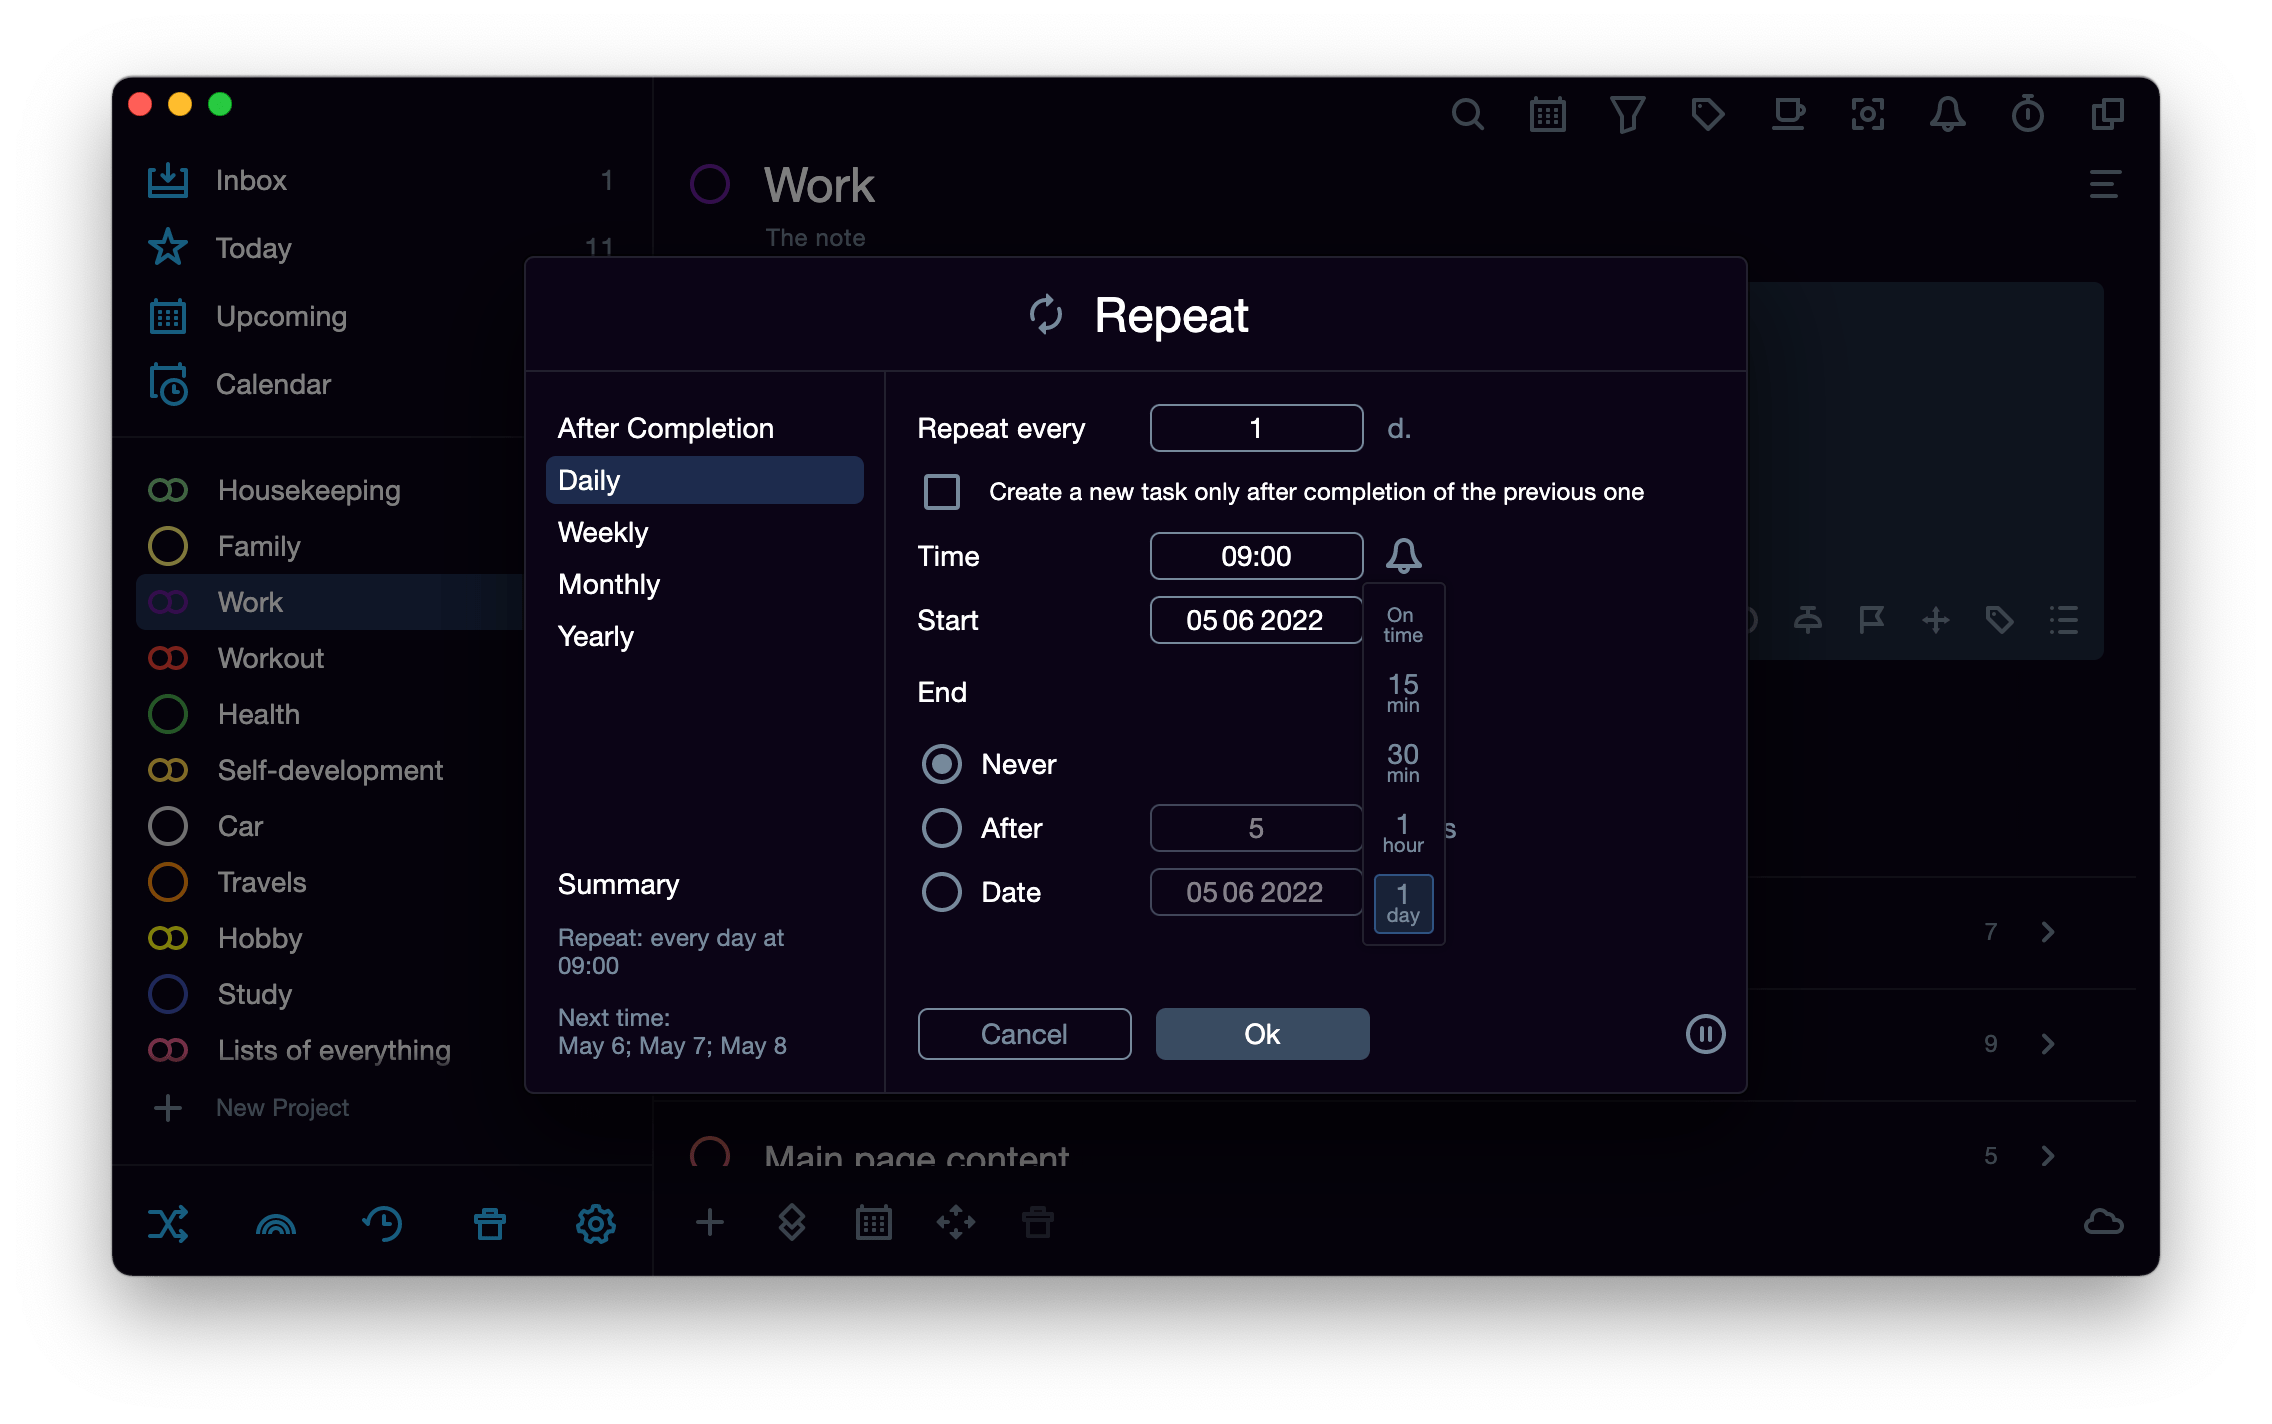
Task: Expand the task row with count 7
Action: (x=2047, y=932)
